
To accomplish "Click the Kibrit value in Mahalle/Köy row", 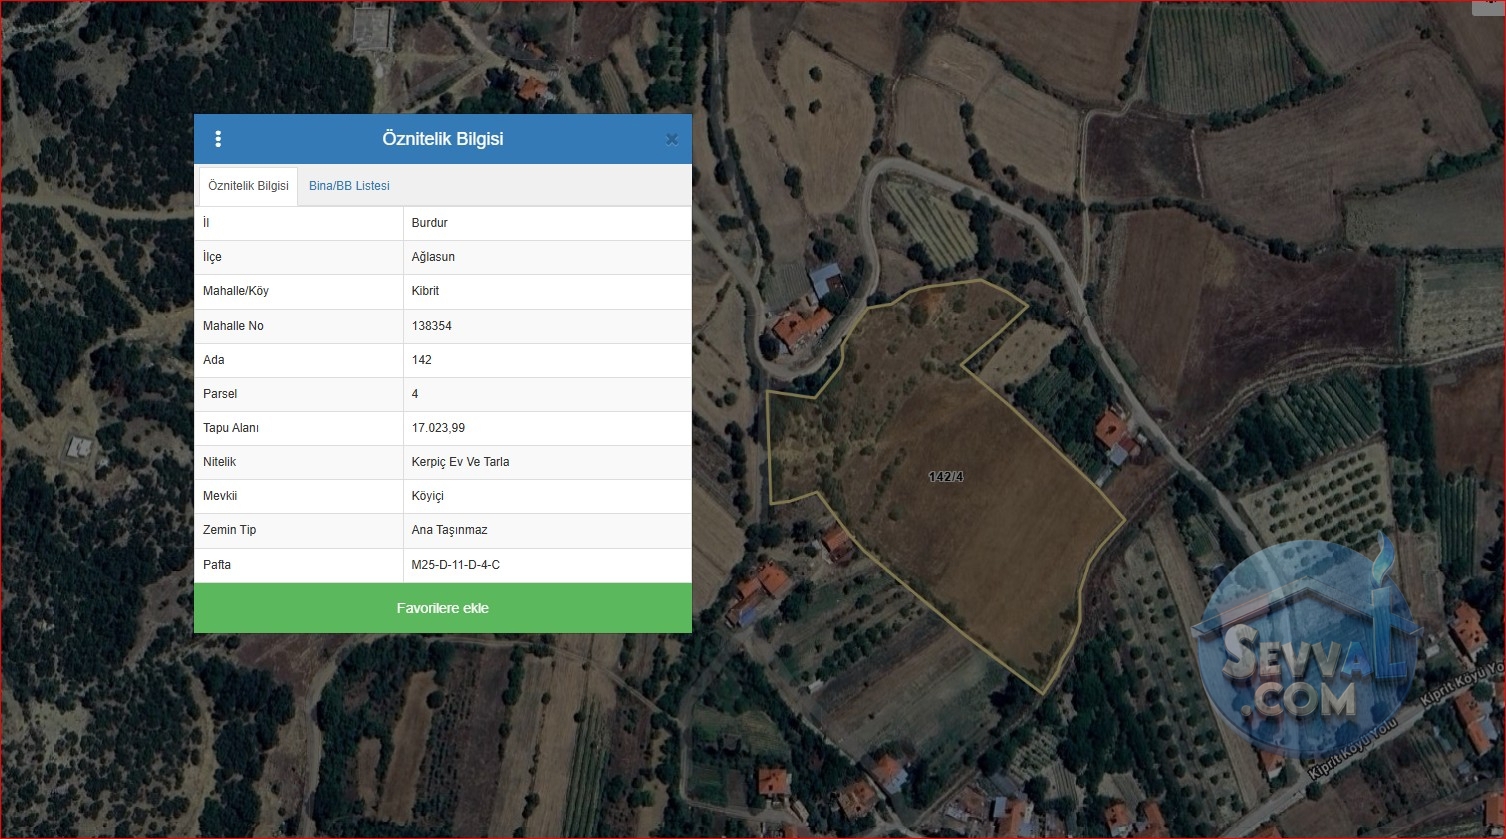I will click(x=425, y=291).
